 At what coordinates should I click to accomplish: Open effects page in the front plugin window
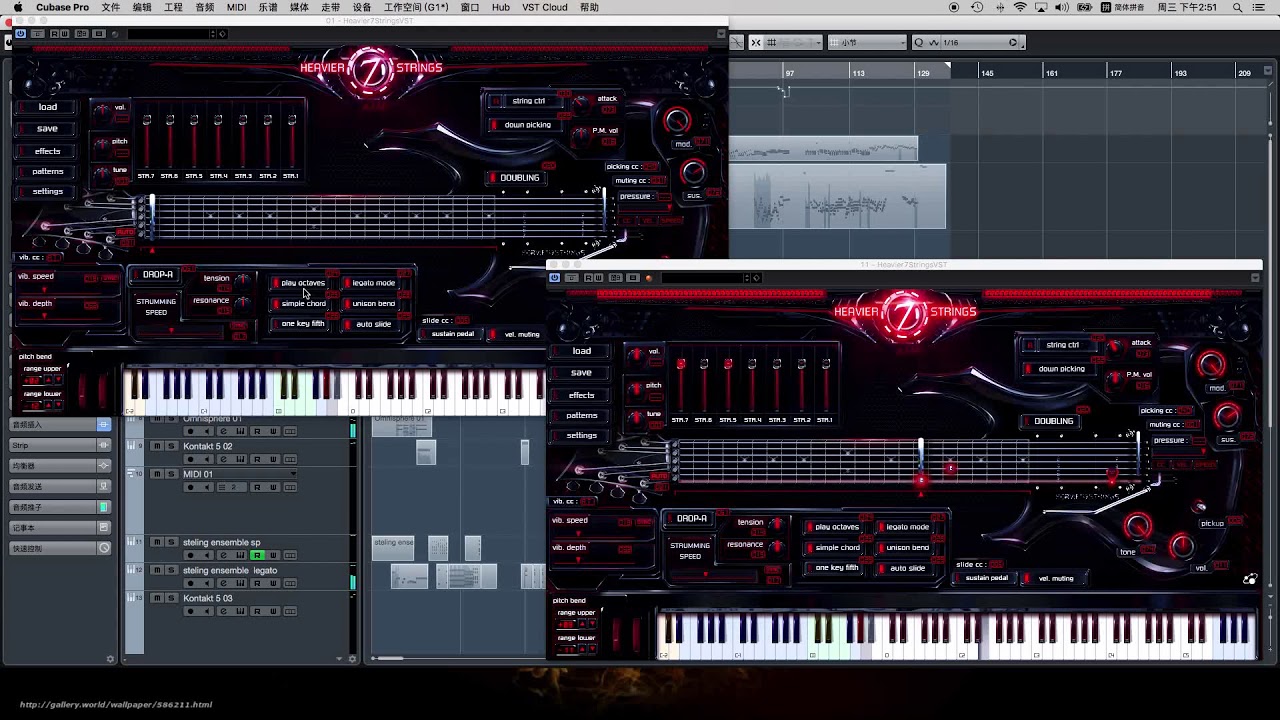tap(581, 395)
